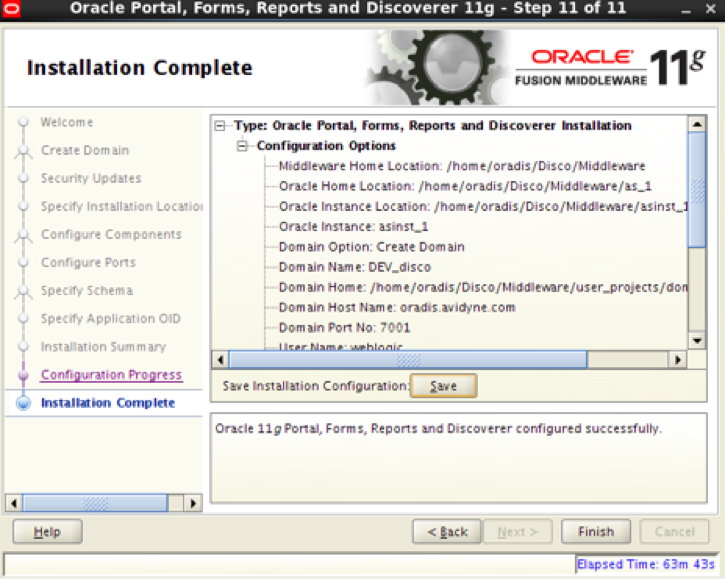
Task: Click the step list horizontal scrollbar thumb
Action: (95, 503)
